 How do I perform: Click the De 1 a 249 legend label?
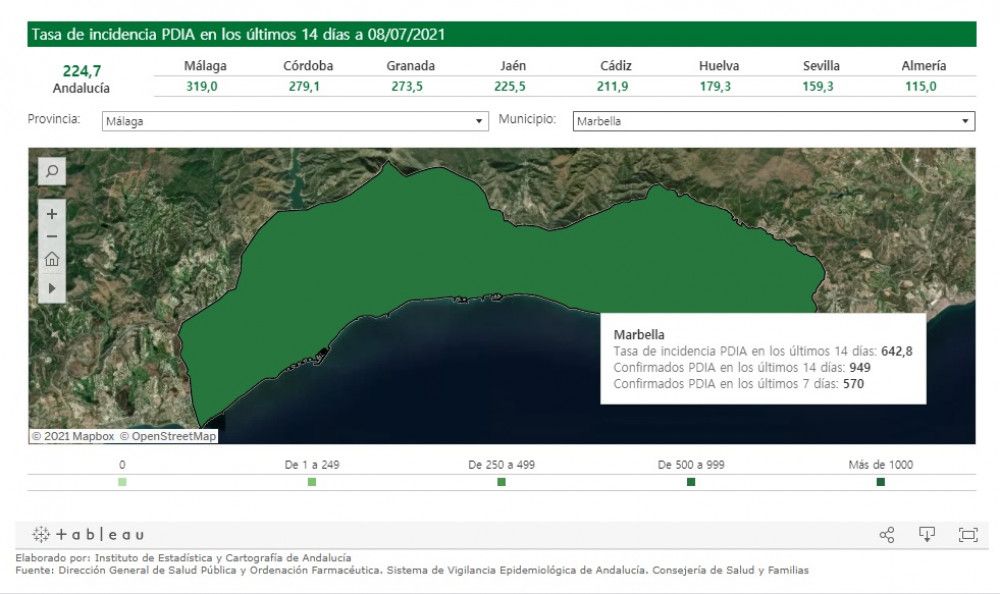point(312,464)
